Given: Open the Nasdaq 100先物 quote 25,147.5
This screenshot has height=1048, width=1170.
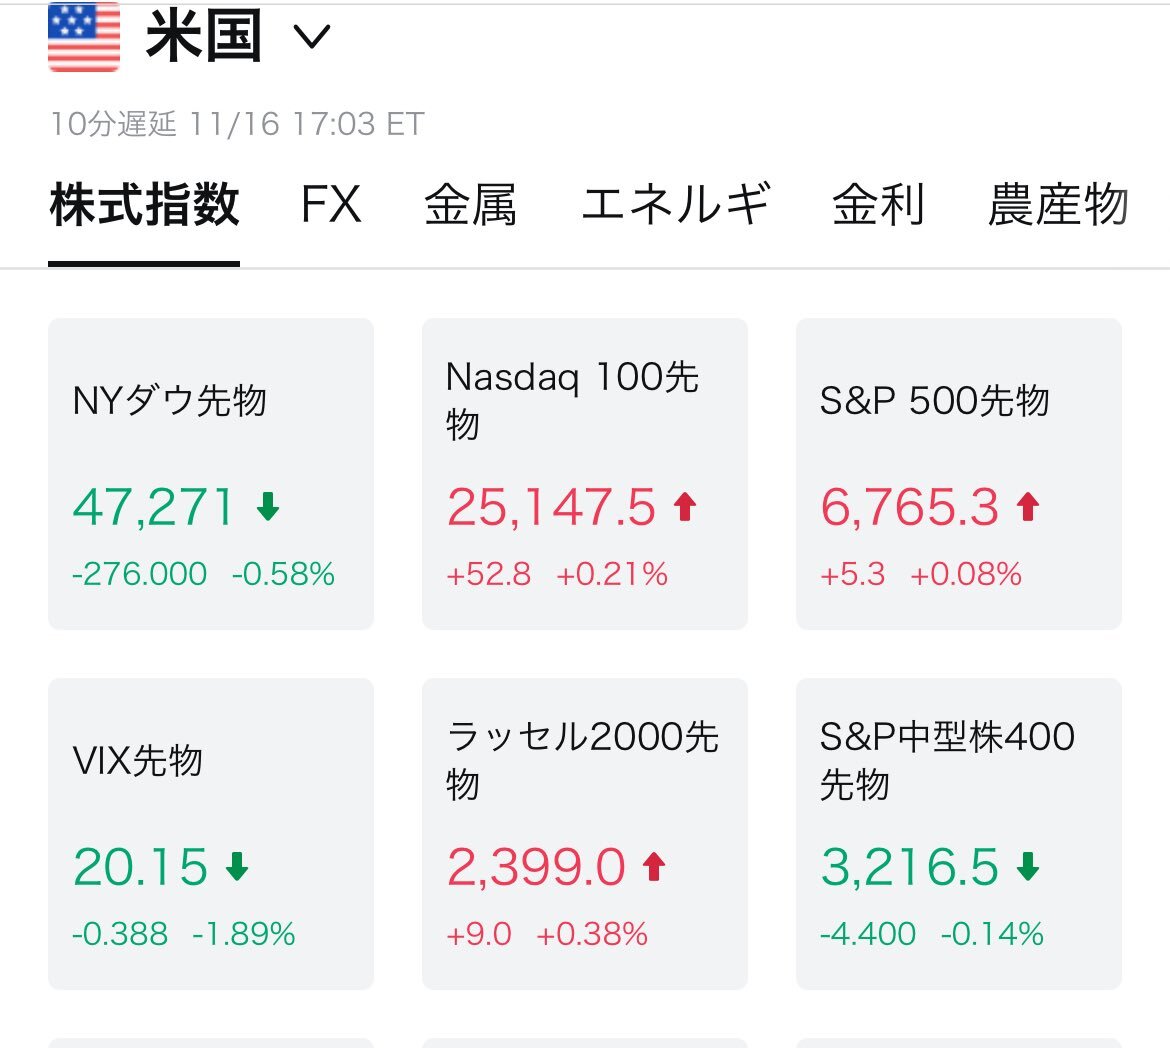Looking at the screenshot, I should click(551, 507).
